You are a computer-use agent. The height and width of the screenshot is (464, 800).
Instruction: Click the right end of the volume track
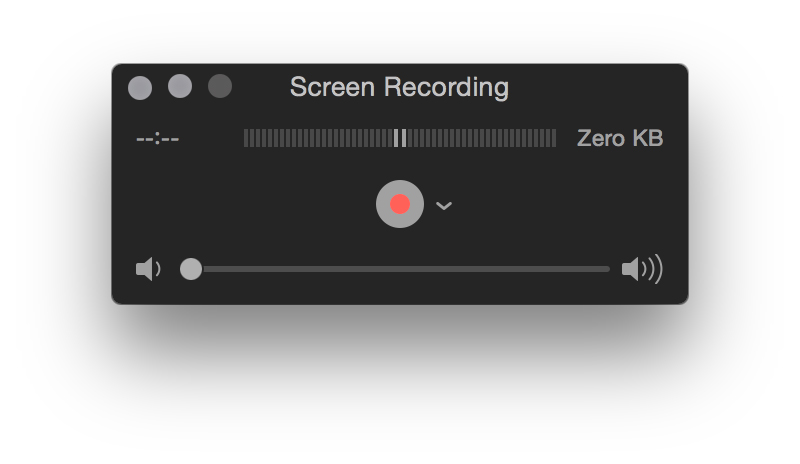(x=606, y=269)
